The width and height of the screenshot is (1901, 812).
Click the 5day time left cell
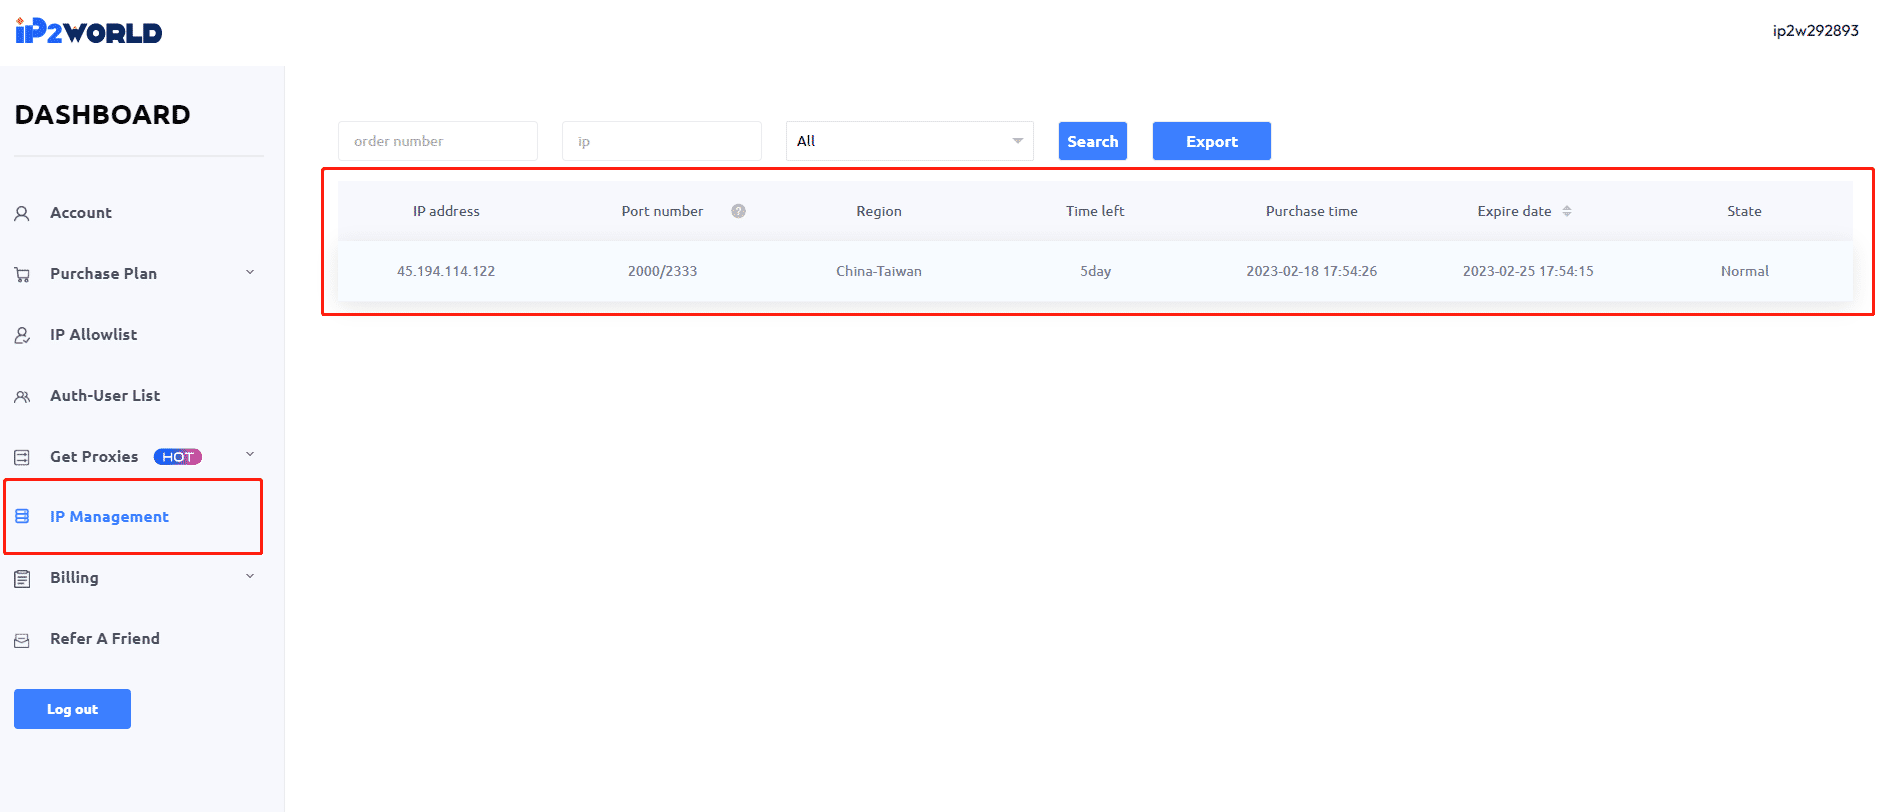coord(1095,271)
